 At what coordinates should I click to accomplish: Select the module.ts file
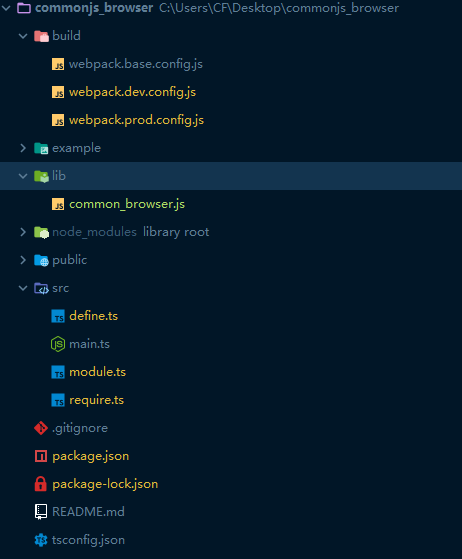coord(97,372)
